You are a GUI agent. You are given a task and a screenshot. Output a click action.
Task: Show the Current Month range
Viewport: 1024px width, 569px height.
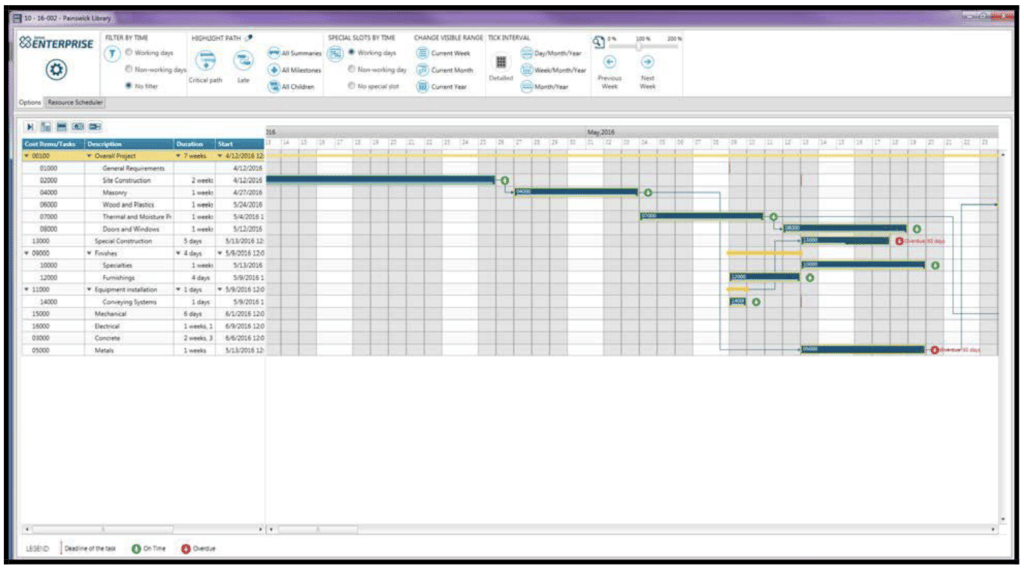point(445,70)
